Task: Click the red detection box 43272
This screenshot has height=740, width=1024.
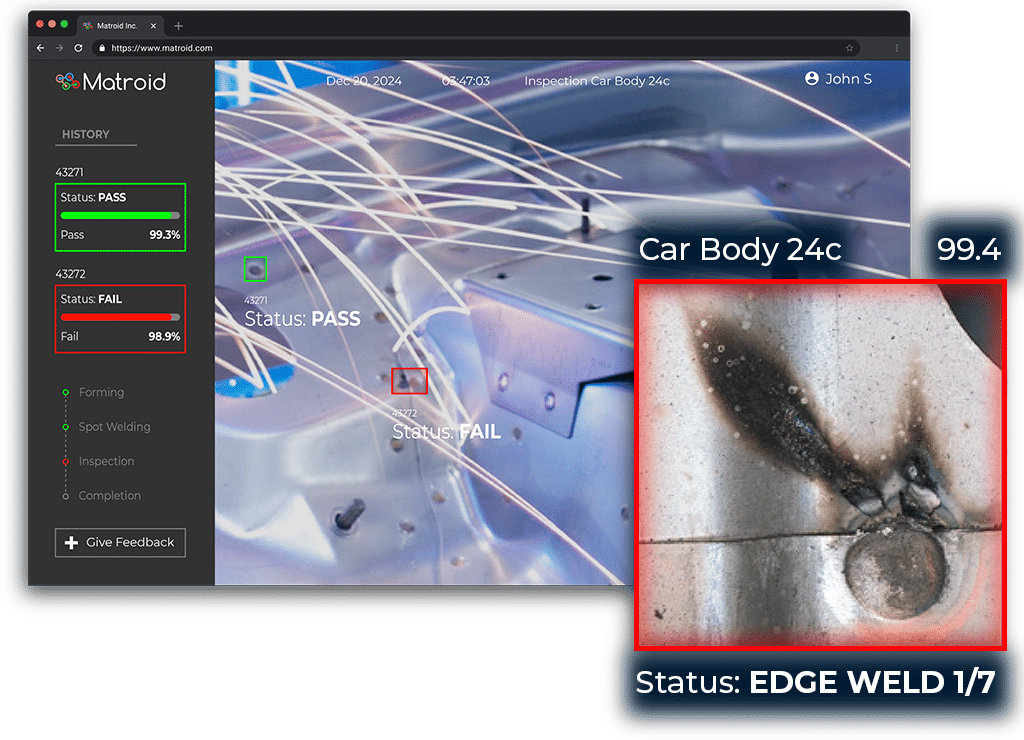Action: pos(409,381)
